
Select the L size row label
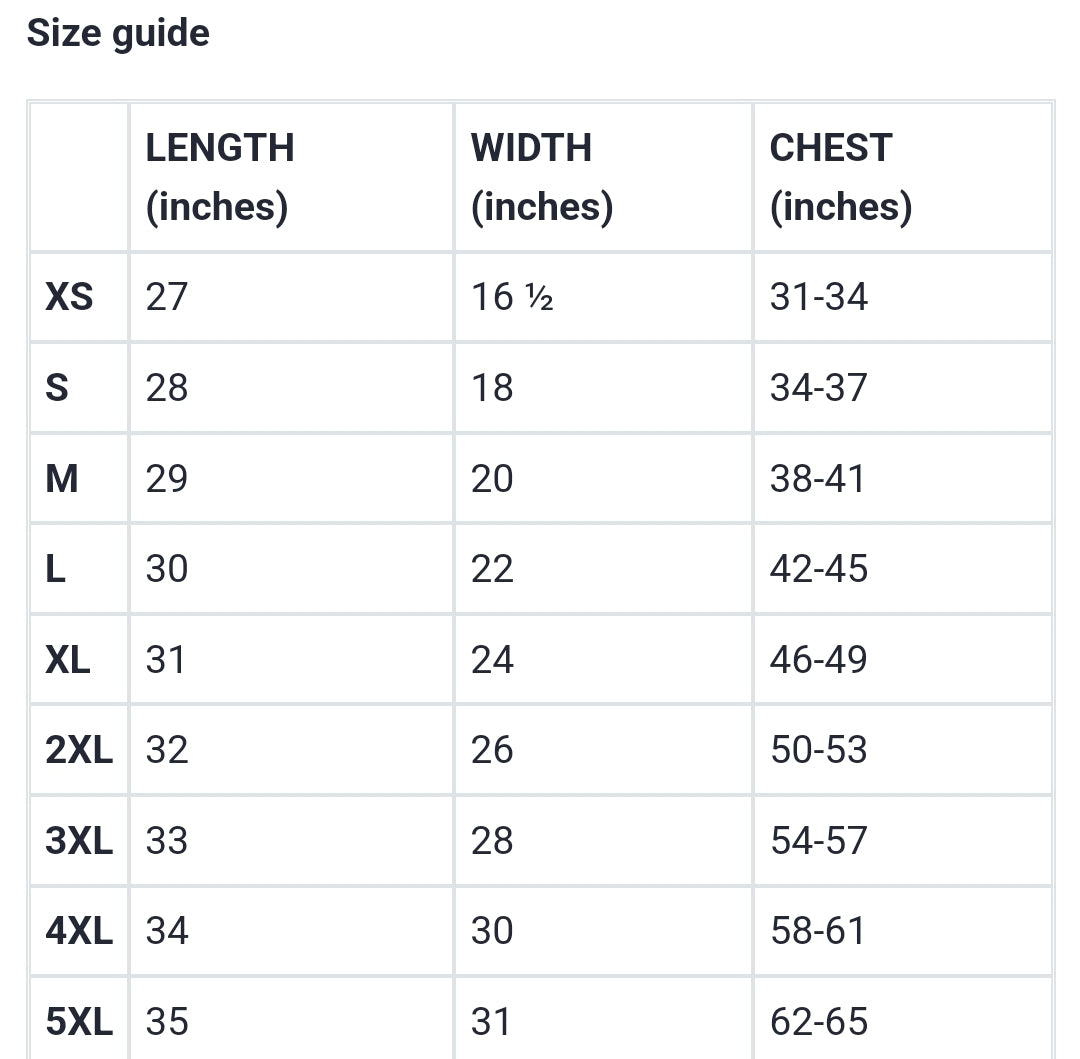[x=56, y=569]
